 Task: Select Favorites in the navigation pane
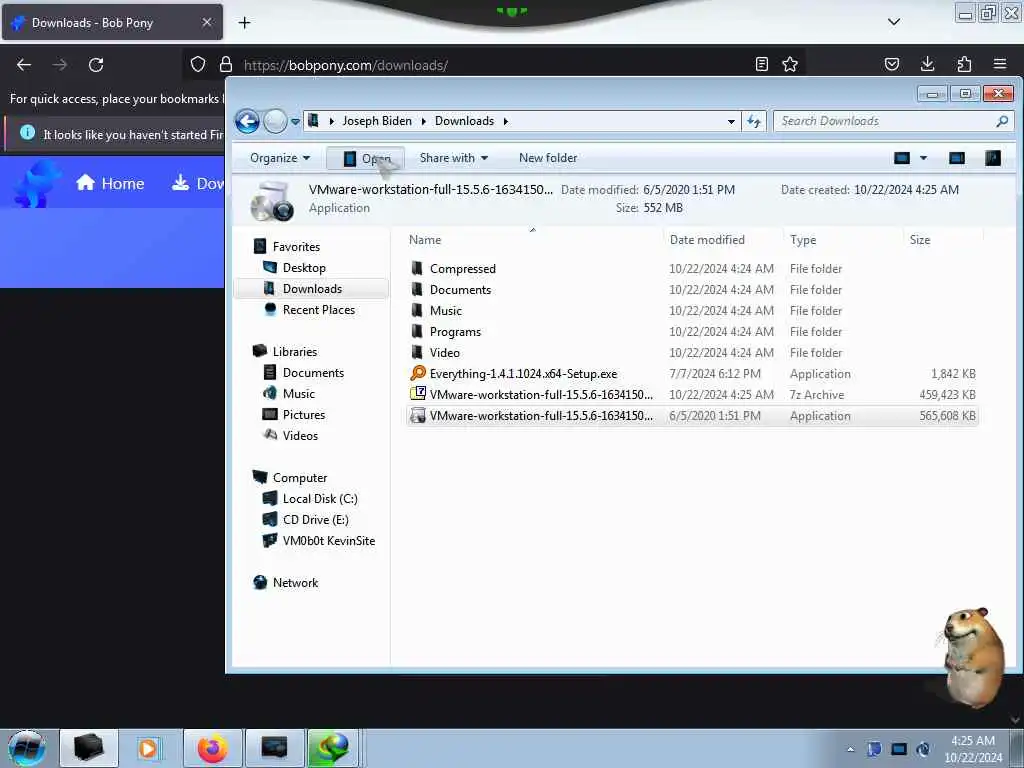click(296, 247)
